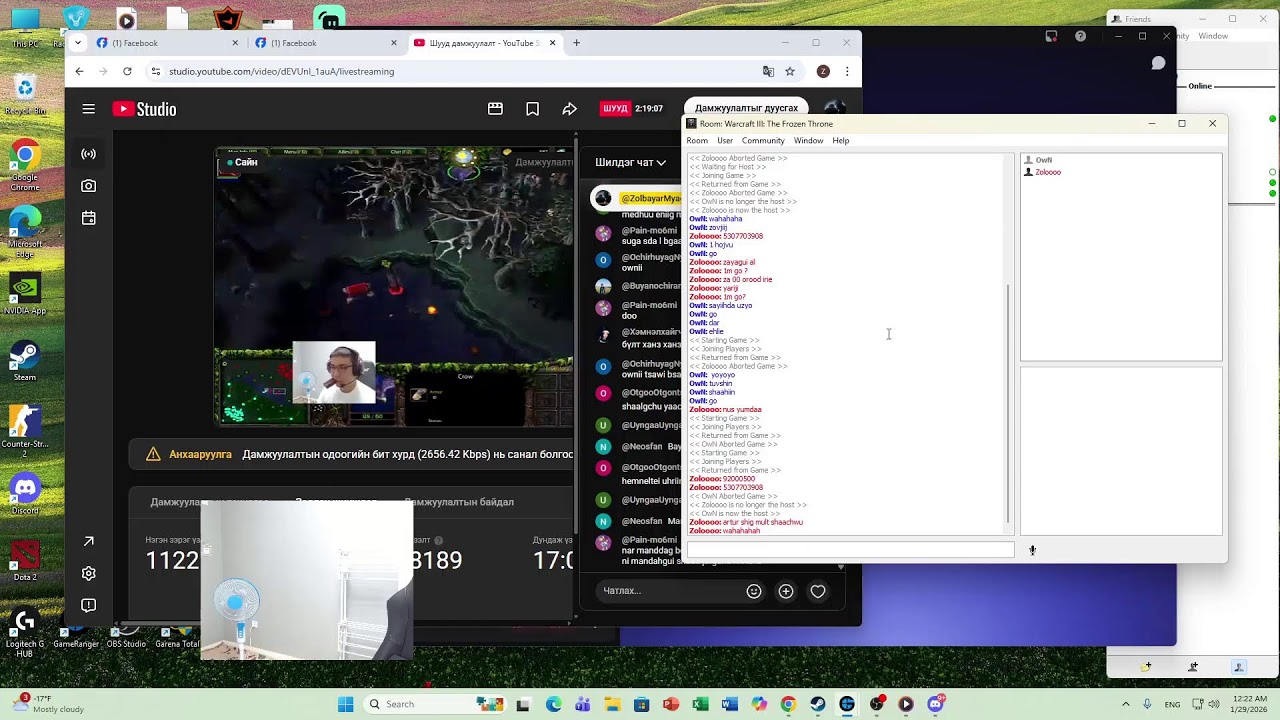1280x720 pixels.
Task: Select the Stream icon in Studio sidebar
Action: pyautogui.click(x=89, y=154)
